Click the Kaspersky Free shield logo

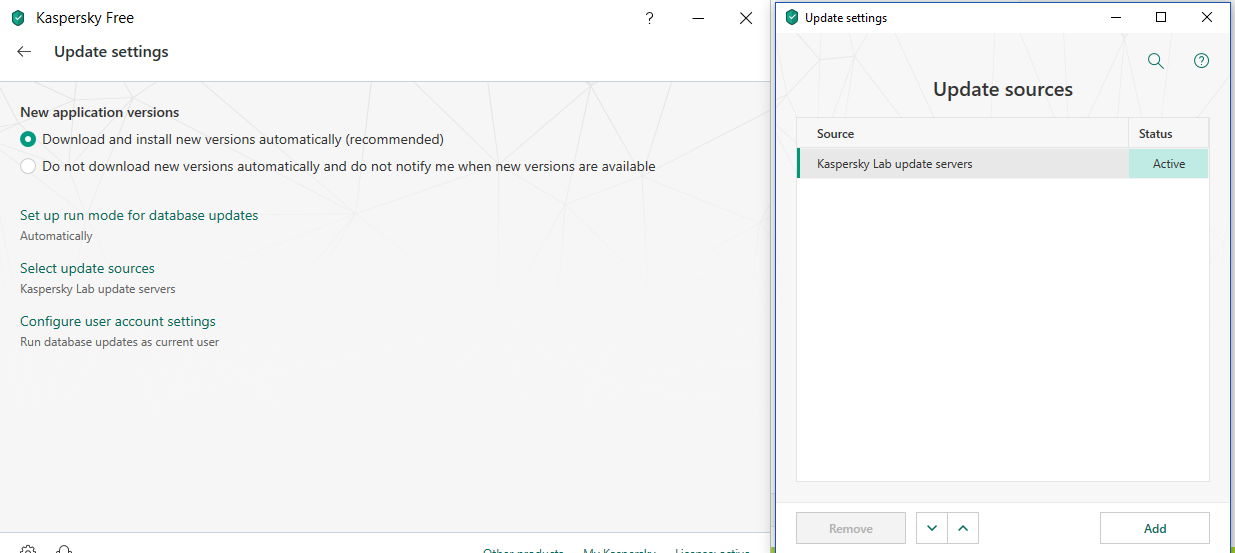(x=18, y=18)
